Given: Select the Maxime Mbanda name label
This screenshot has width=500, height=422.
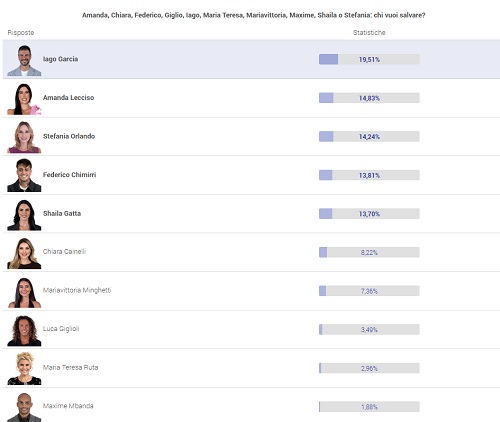Looking at the screenshot, I should [68, 406].
